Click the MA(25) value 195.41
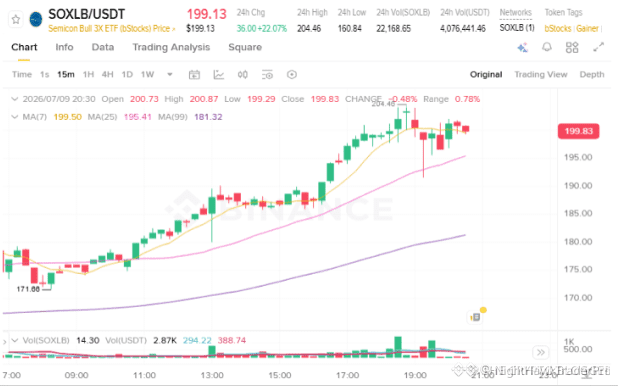 click(x=138, y=117)
